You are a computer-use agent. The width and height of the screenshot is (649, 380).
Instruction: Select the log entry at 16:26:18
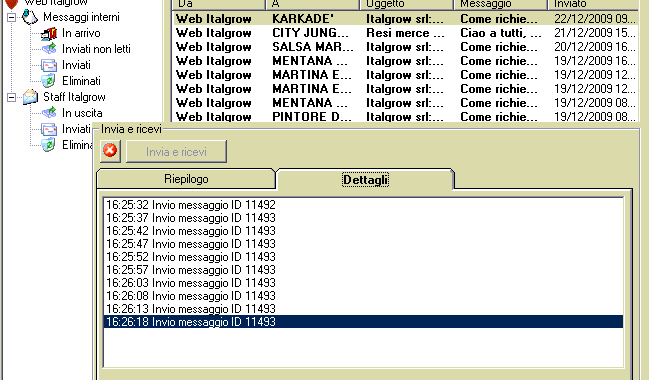(x=363, y=322)
